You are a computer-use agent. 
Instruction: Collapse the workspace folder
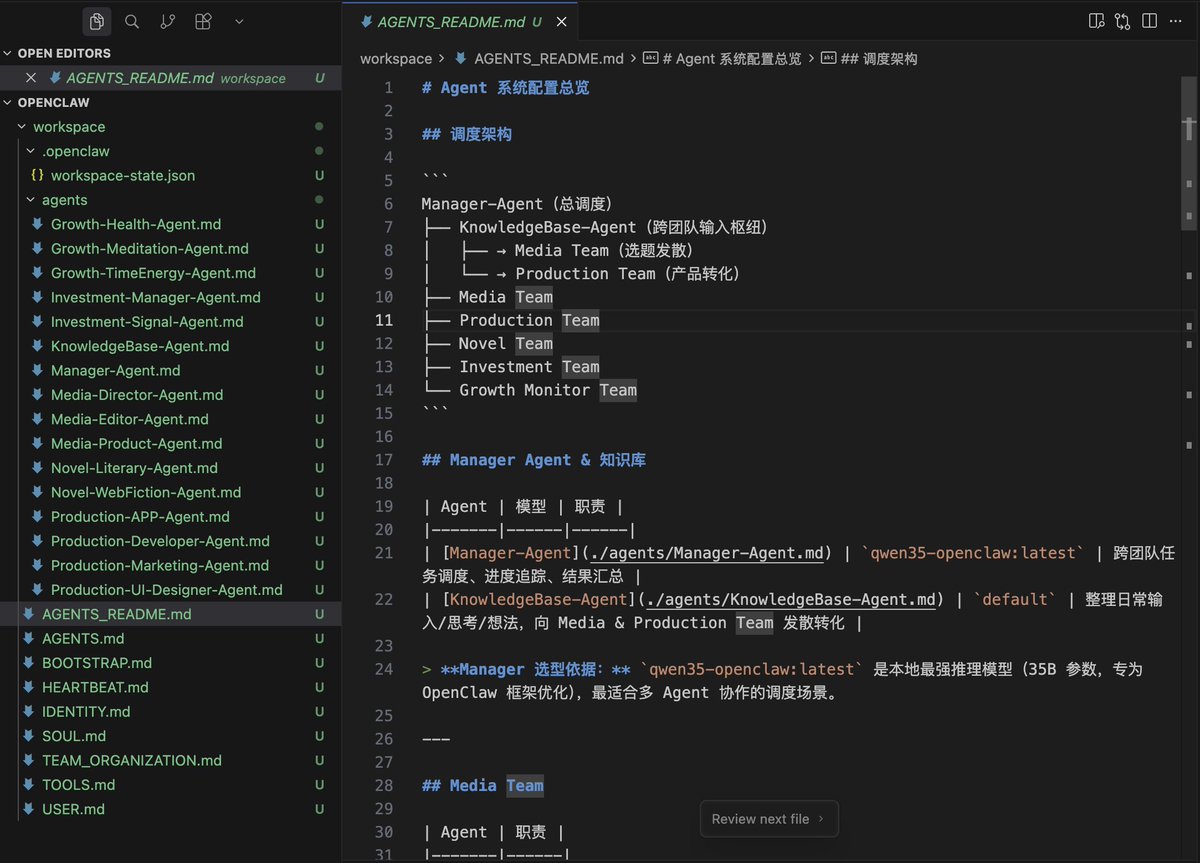pyautogui.click(x=68, y=127)
